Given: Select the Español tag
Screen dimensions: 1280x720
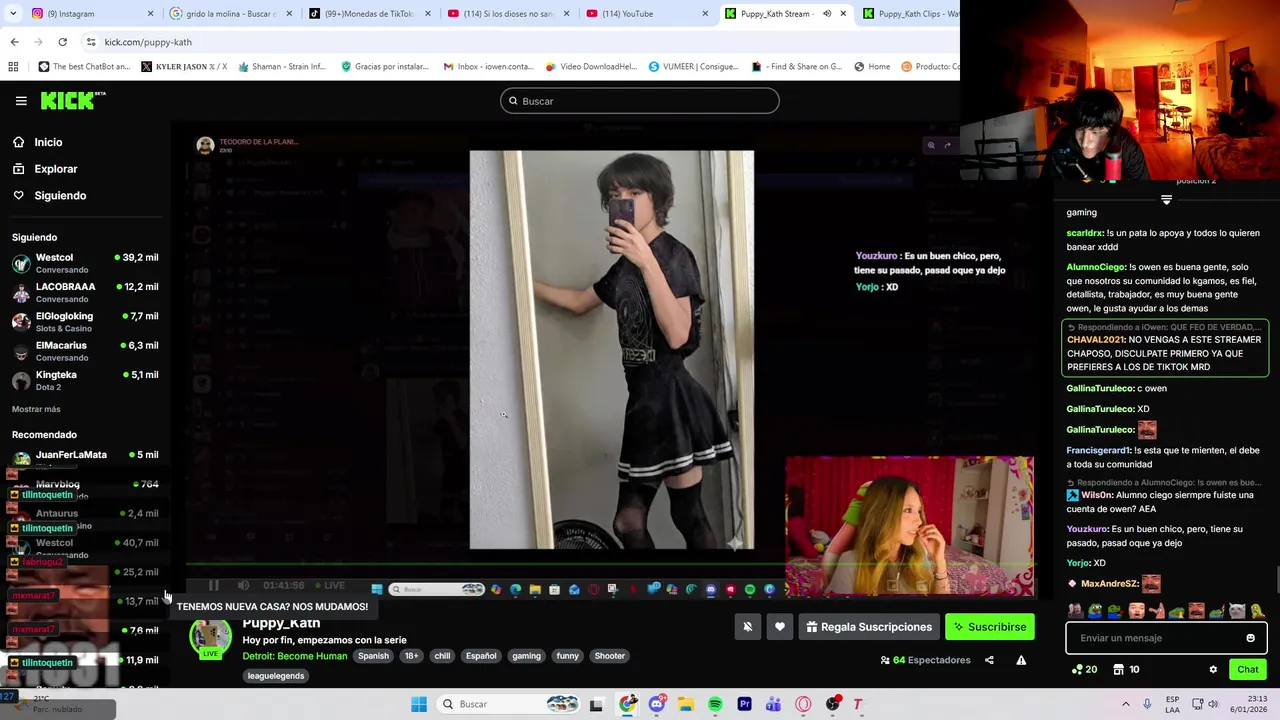Looking at the screenshot, I should pos(481,656).
